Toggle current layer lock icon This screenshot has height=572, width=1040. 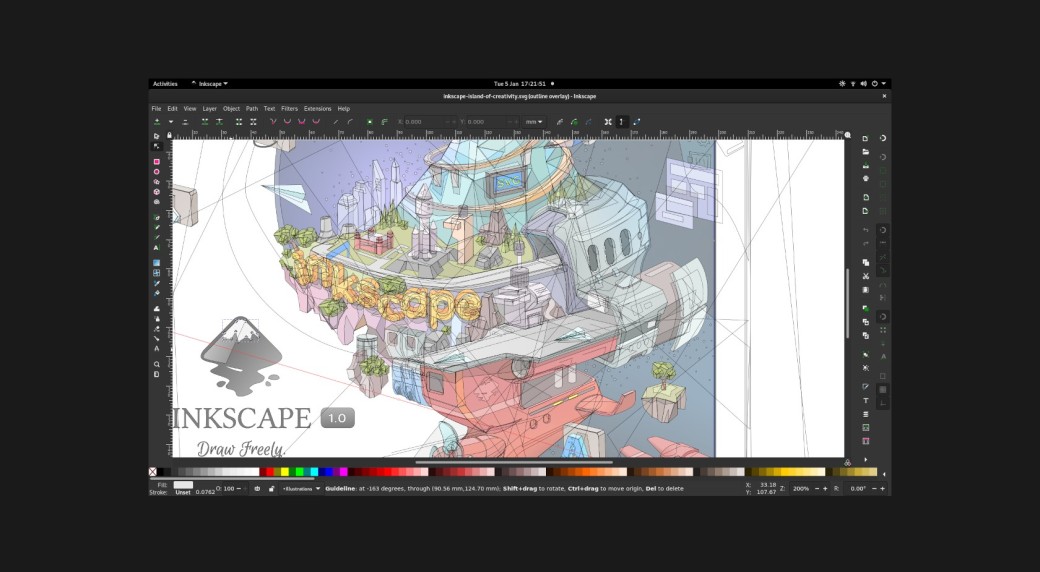coord(271,489)
